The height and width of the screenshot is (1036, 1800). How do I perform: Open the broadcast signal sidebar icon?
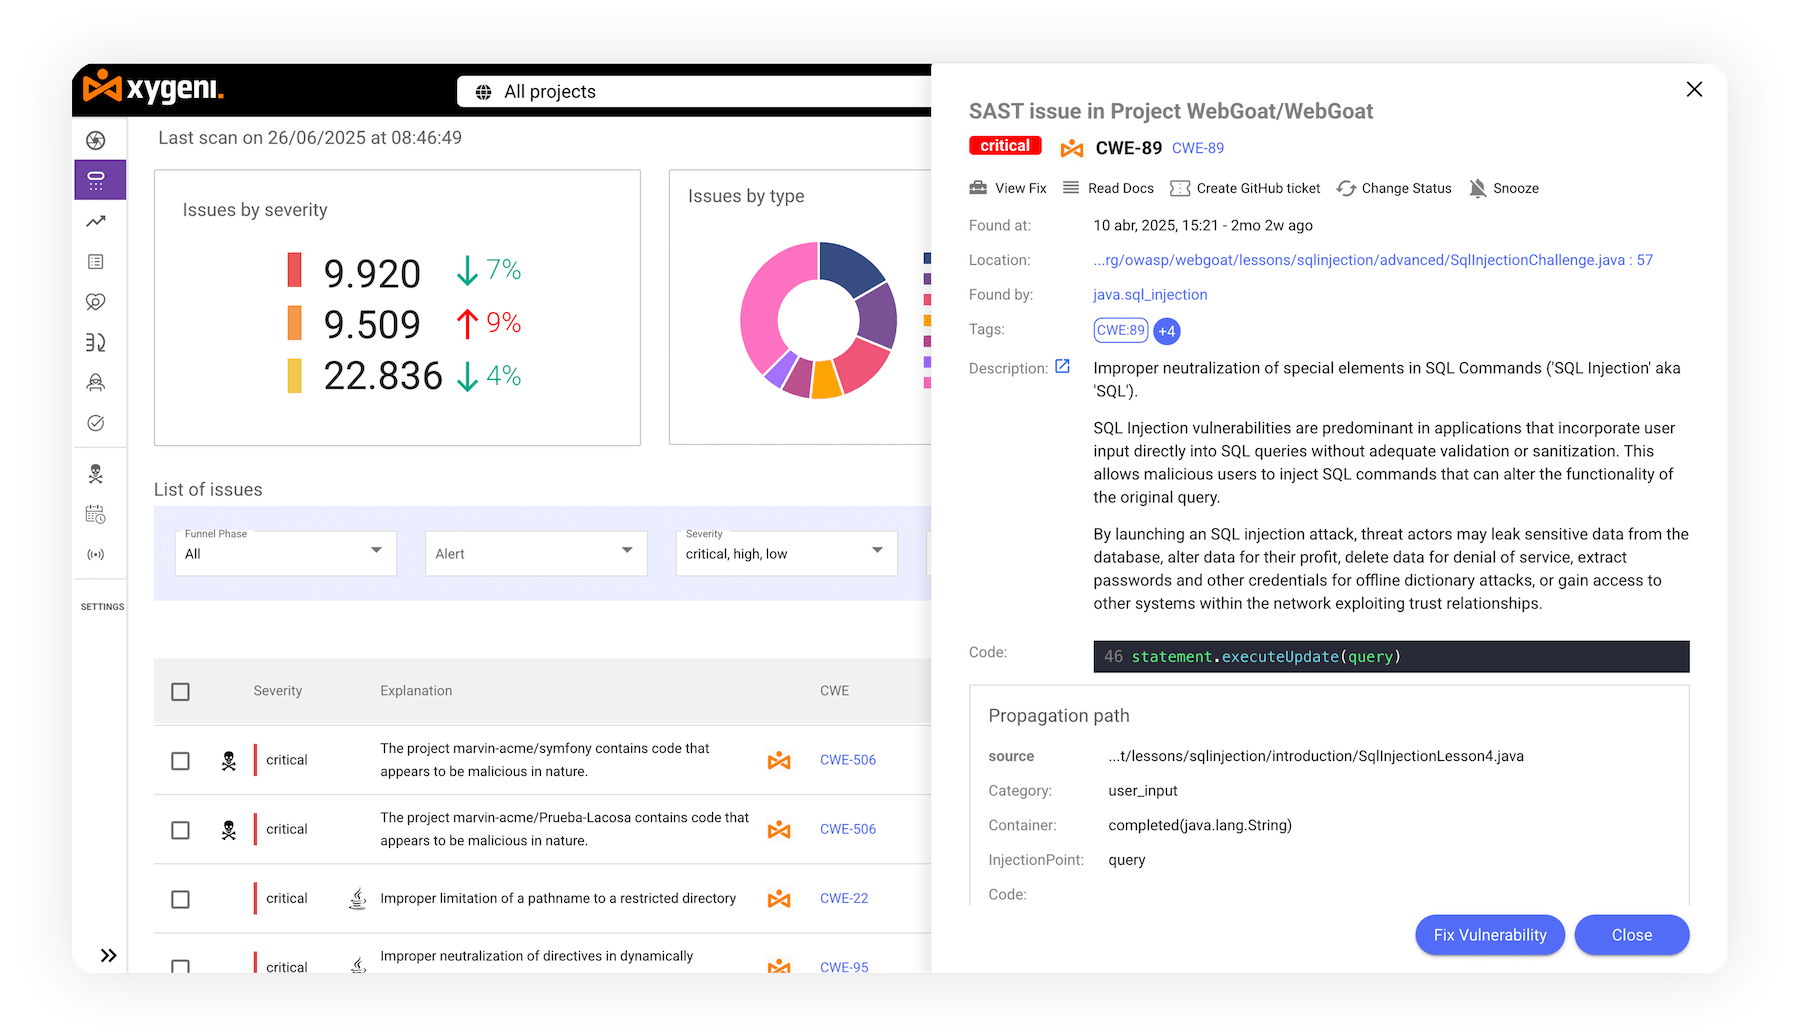click(96, 554)
